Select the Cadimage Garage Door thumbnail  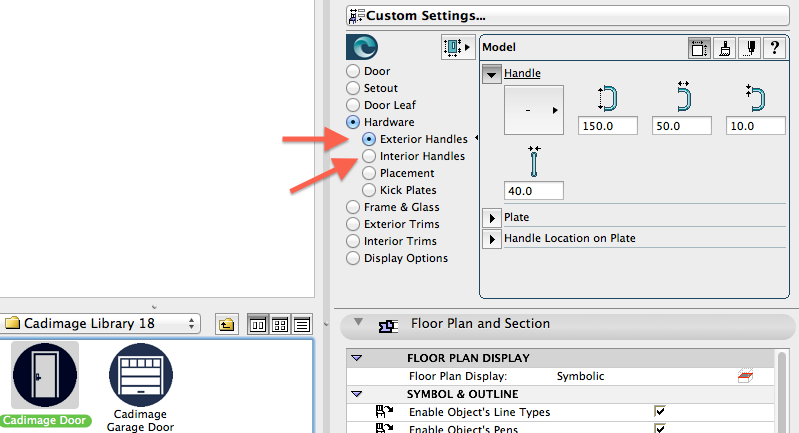140,380
